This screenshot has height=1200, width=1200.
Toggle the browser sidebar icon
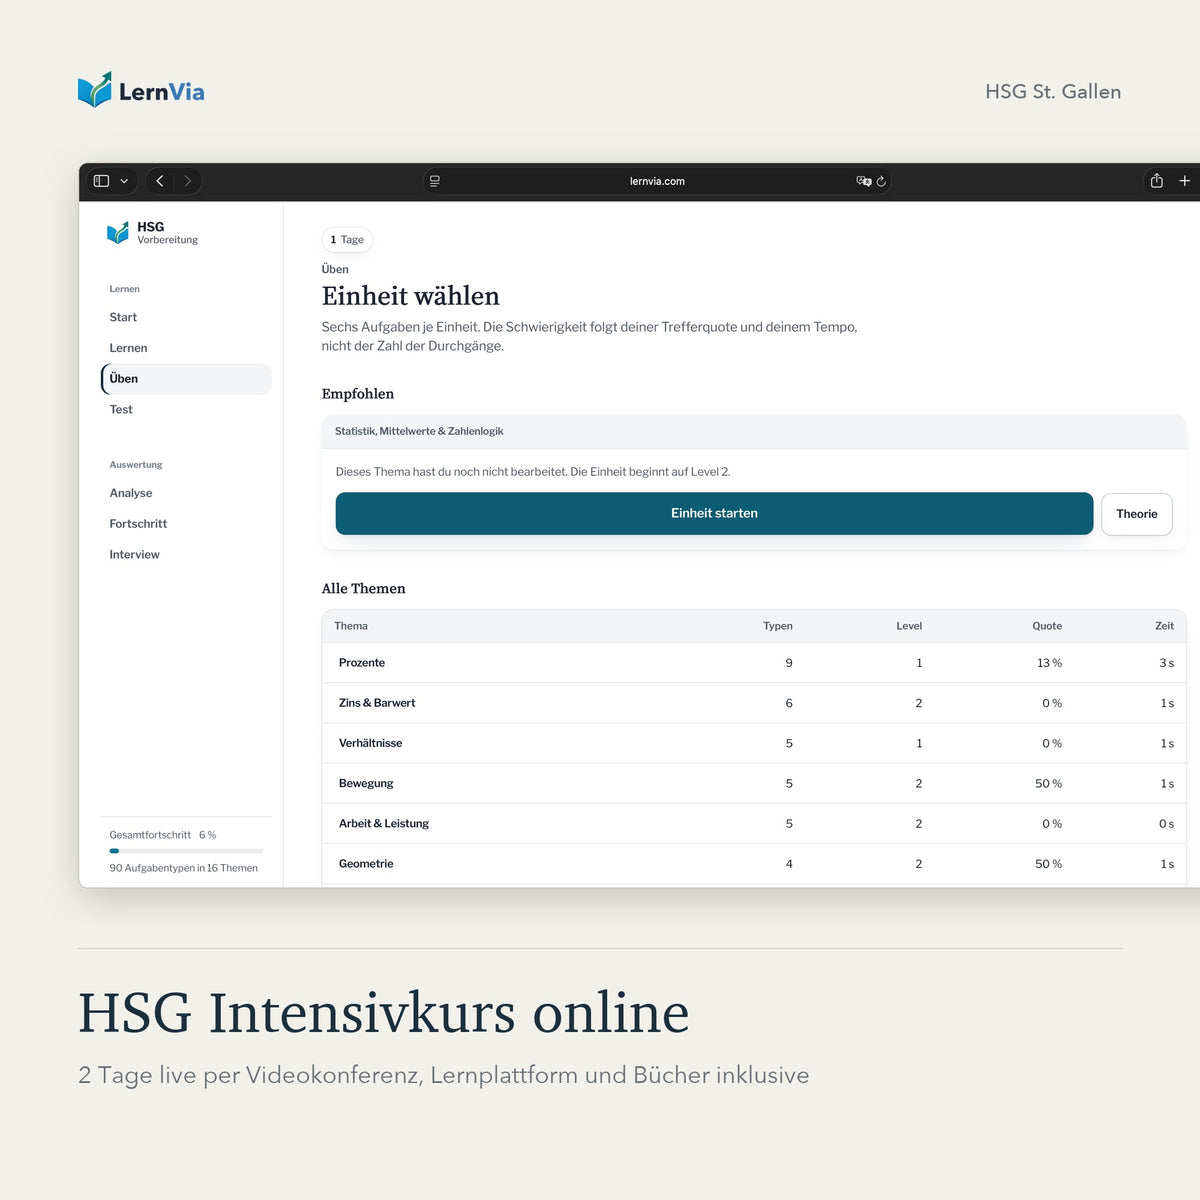101,181
